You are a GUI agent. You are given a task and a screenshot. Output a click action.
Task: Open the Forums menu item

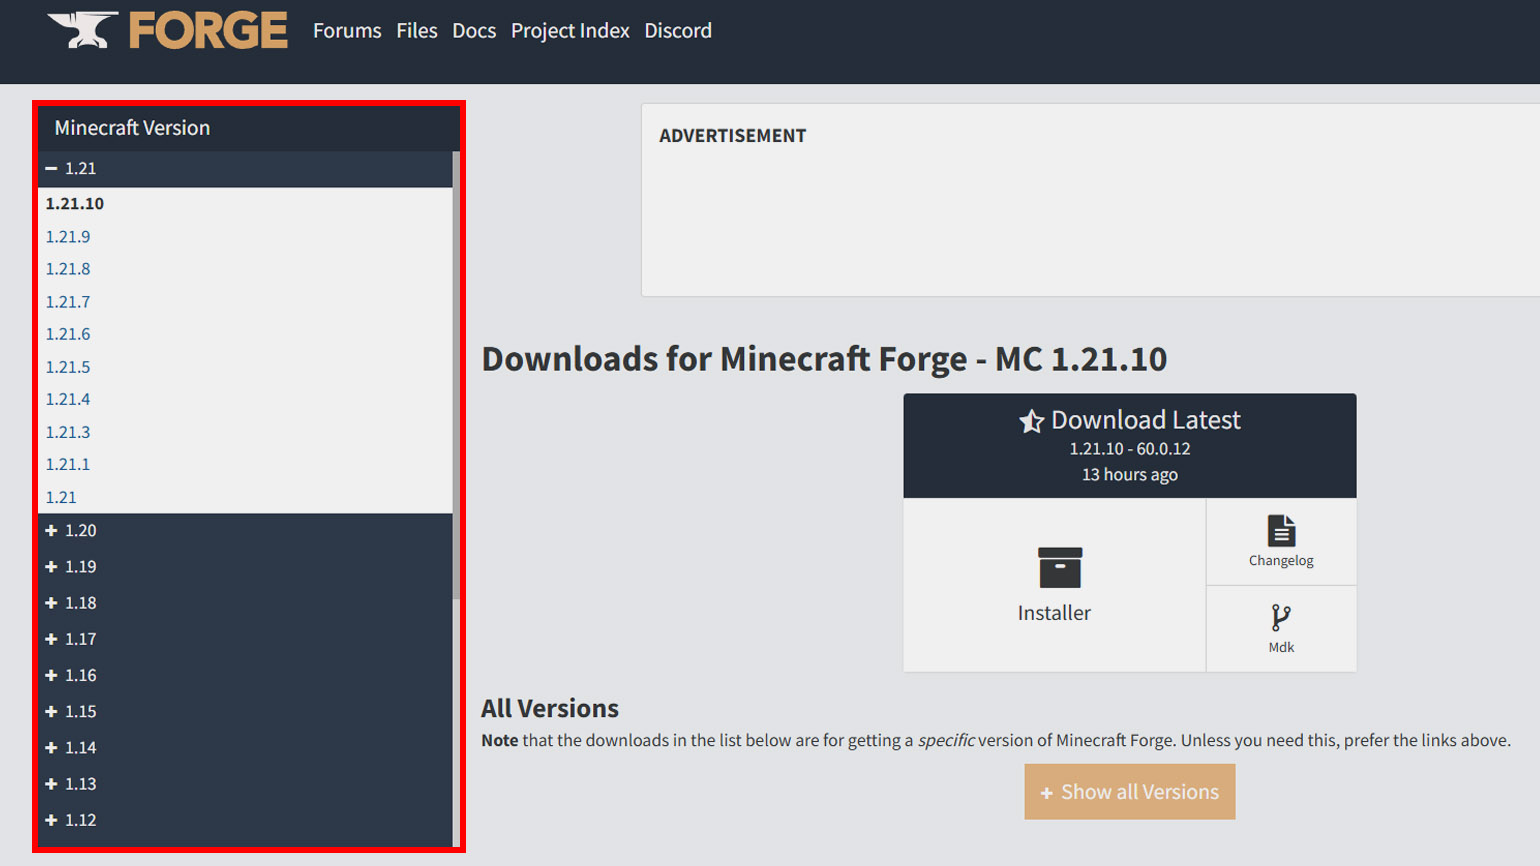346,31
